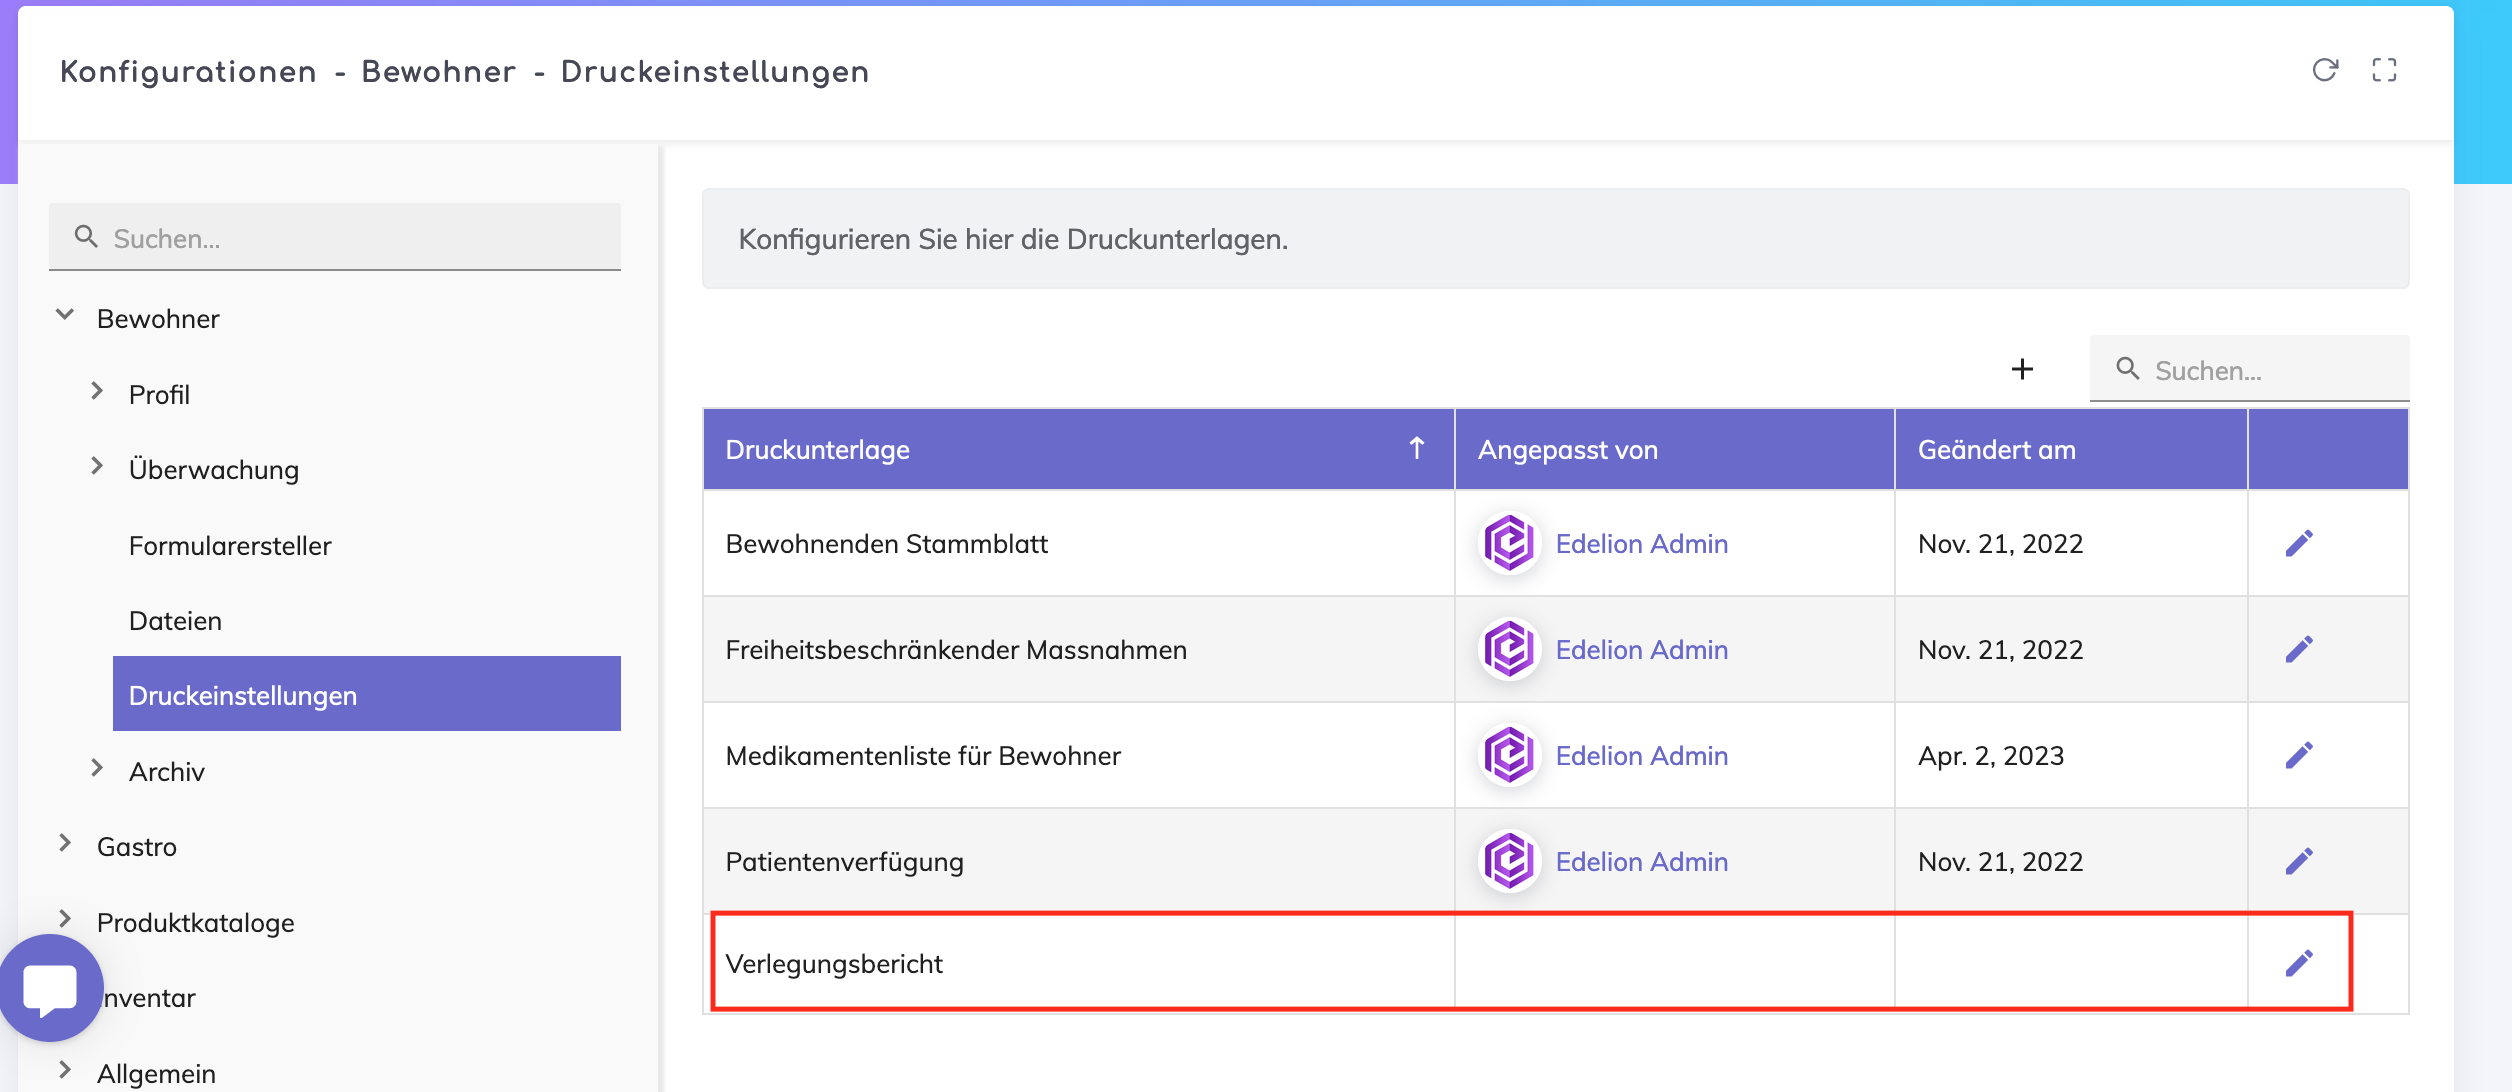The image size is (2512, 1092).
Task: Click the plus icon to add Druckunterlage
Action: coord(2022,369)
